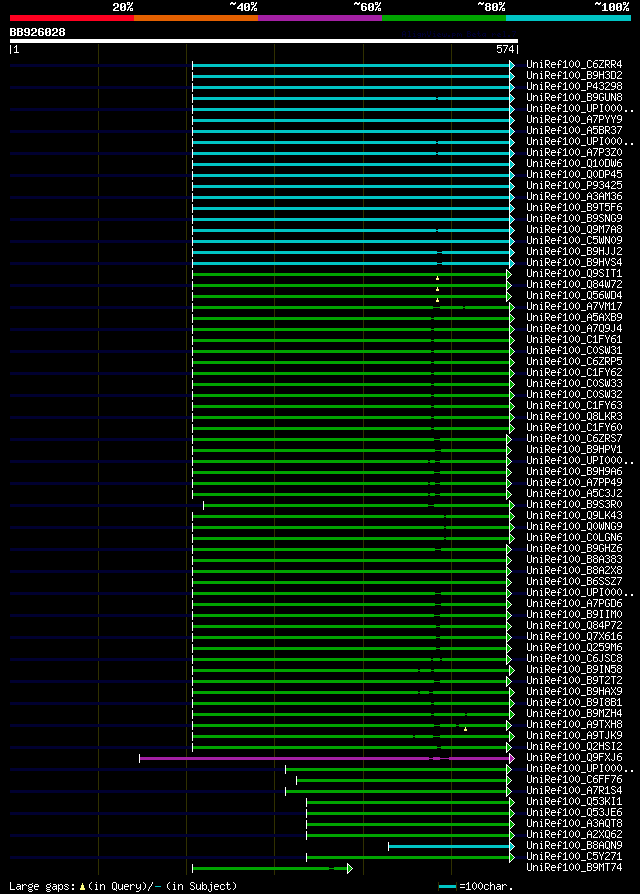Click the purple ~60% legend segment
Viewport: 640px width, 894px height.
coord(320,18)
